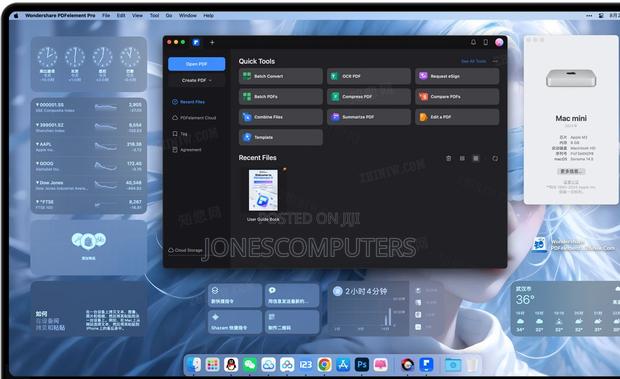Screen dimensions: 620x379
Task: Click the notification bell icon
Action: pos(473,42)
